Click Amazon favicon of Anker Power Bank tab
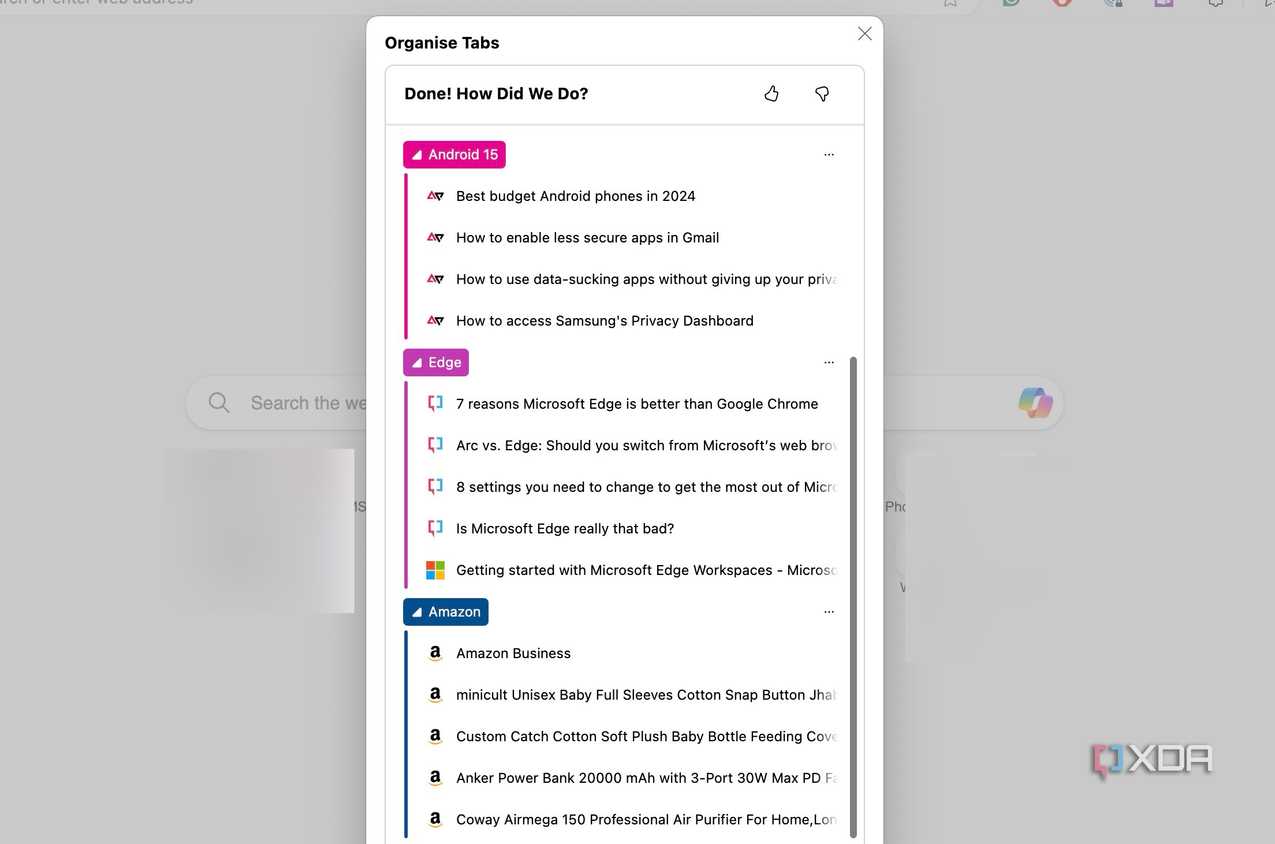The width and height of the screenshot is (1275, 844). [x=435, y=778]
